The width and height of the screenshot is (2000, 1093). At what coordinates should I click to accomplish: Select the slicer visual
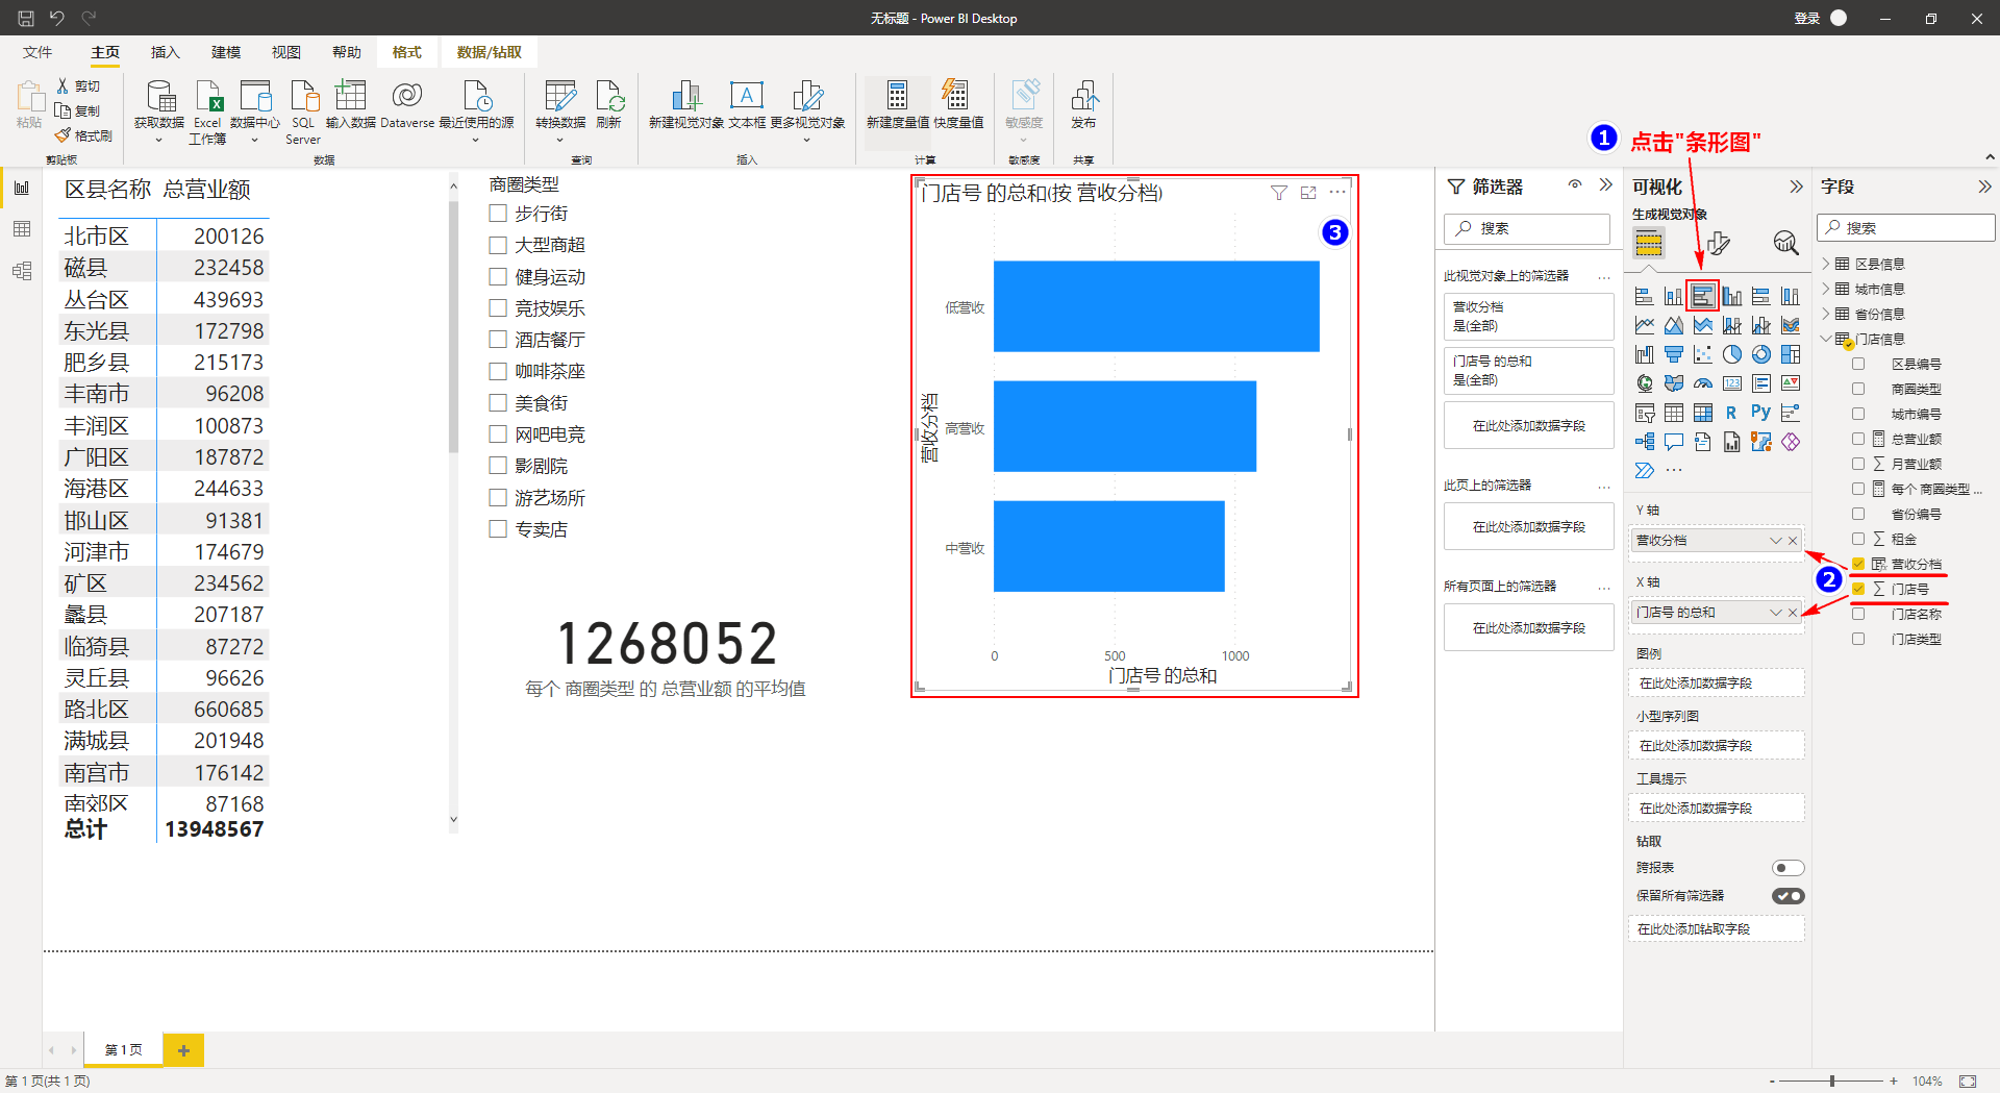click(x=1644, y=412)
